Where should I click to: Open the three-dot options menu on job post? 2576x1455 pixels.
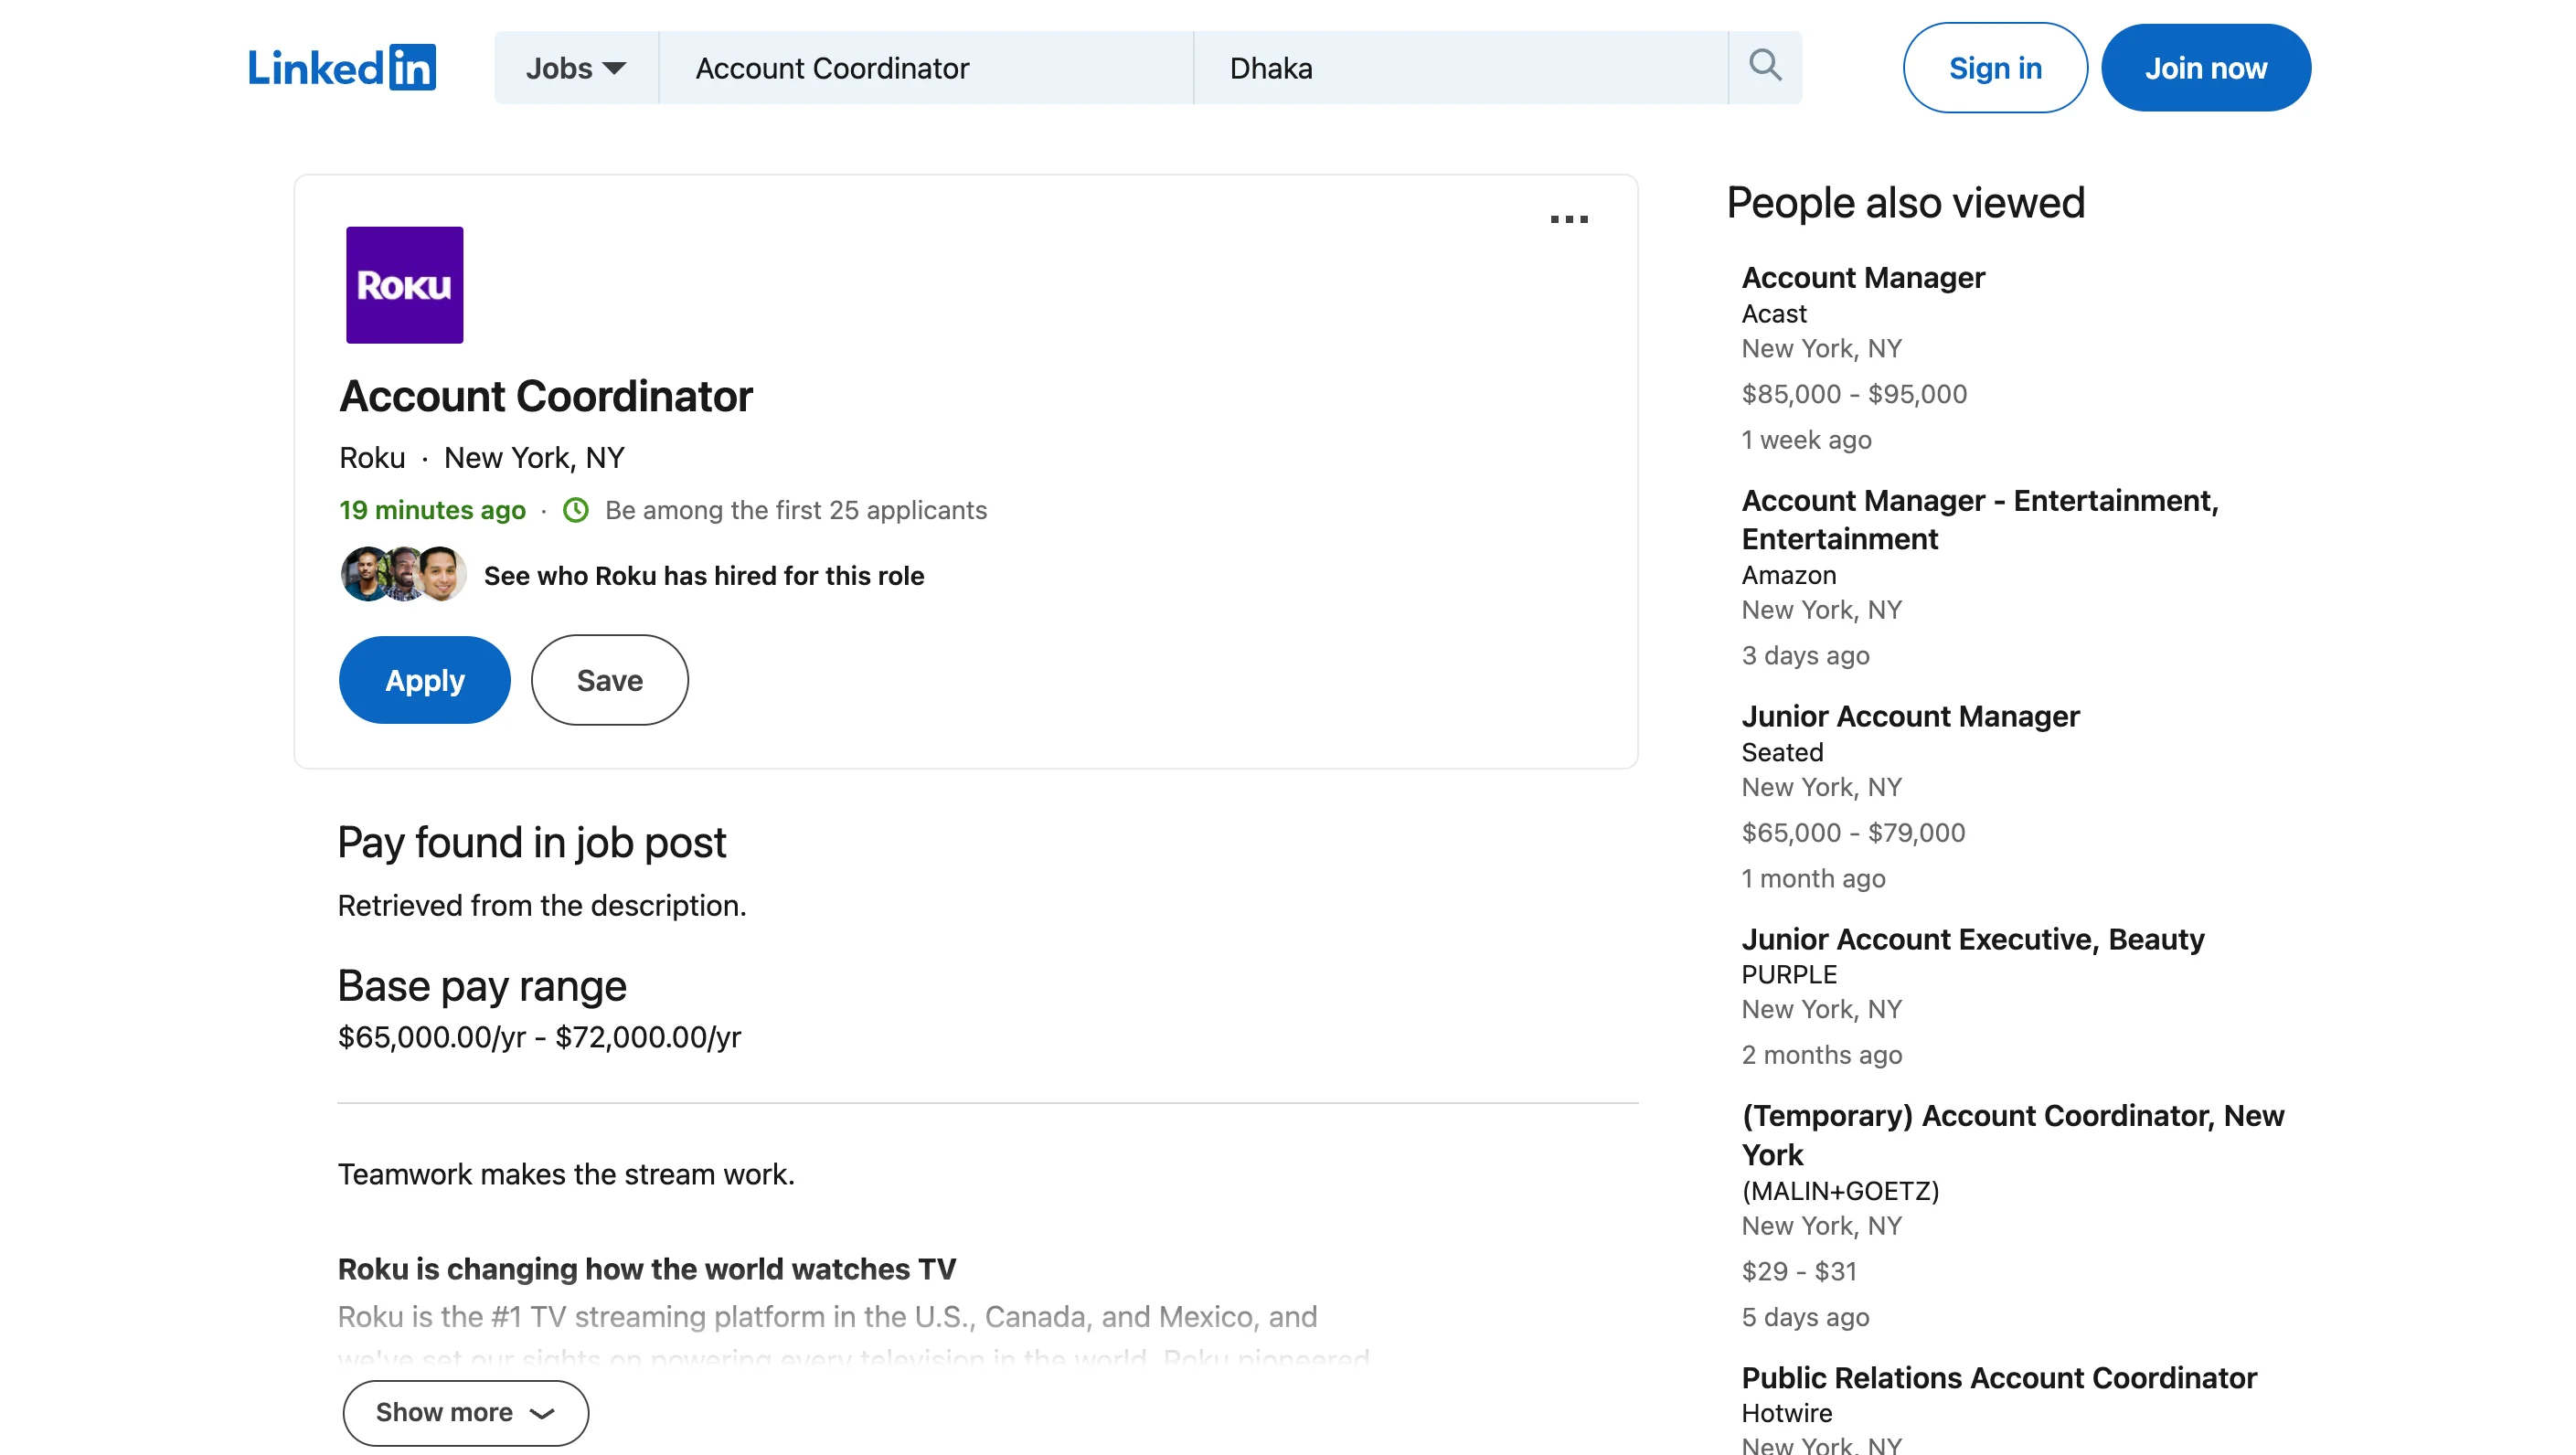click(x=1570, y=219)
